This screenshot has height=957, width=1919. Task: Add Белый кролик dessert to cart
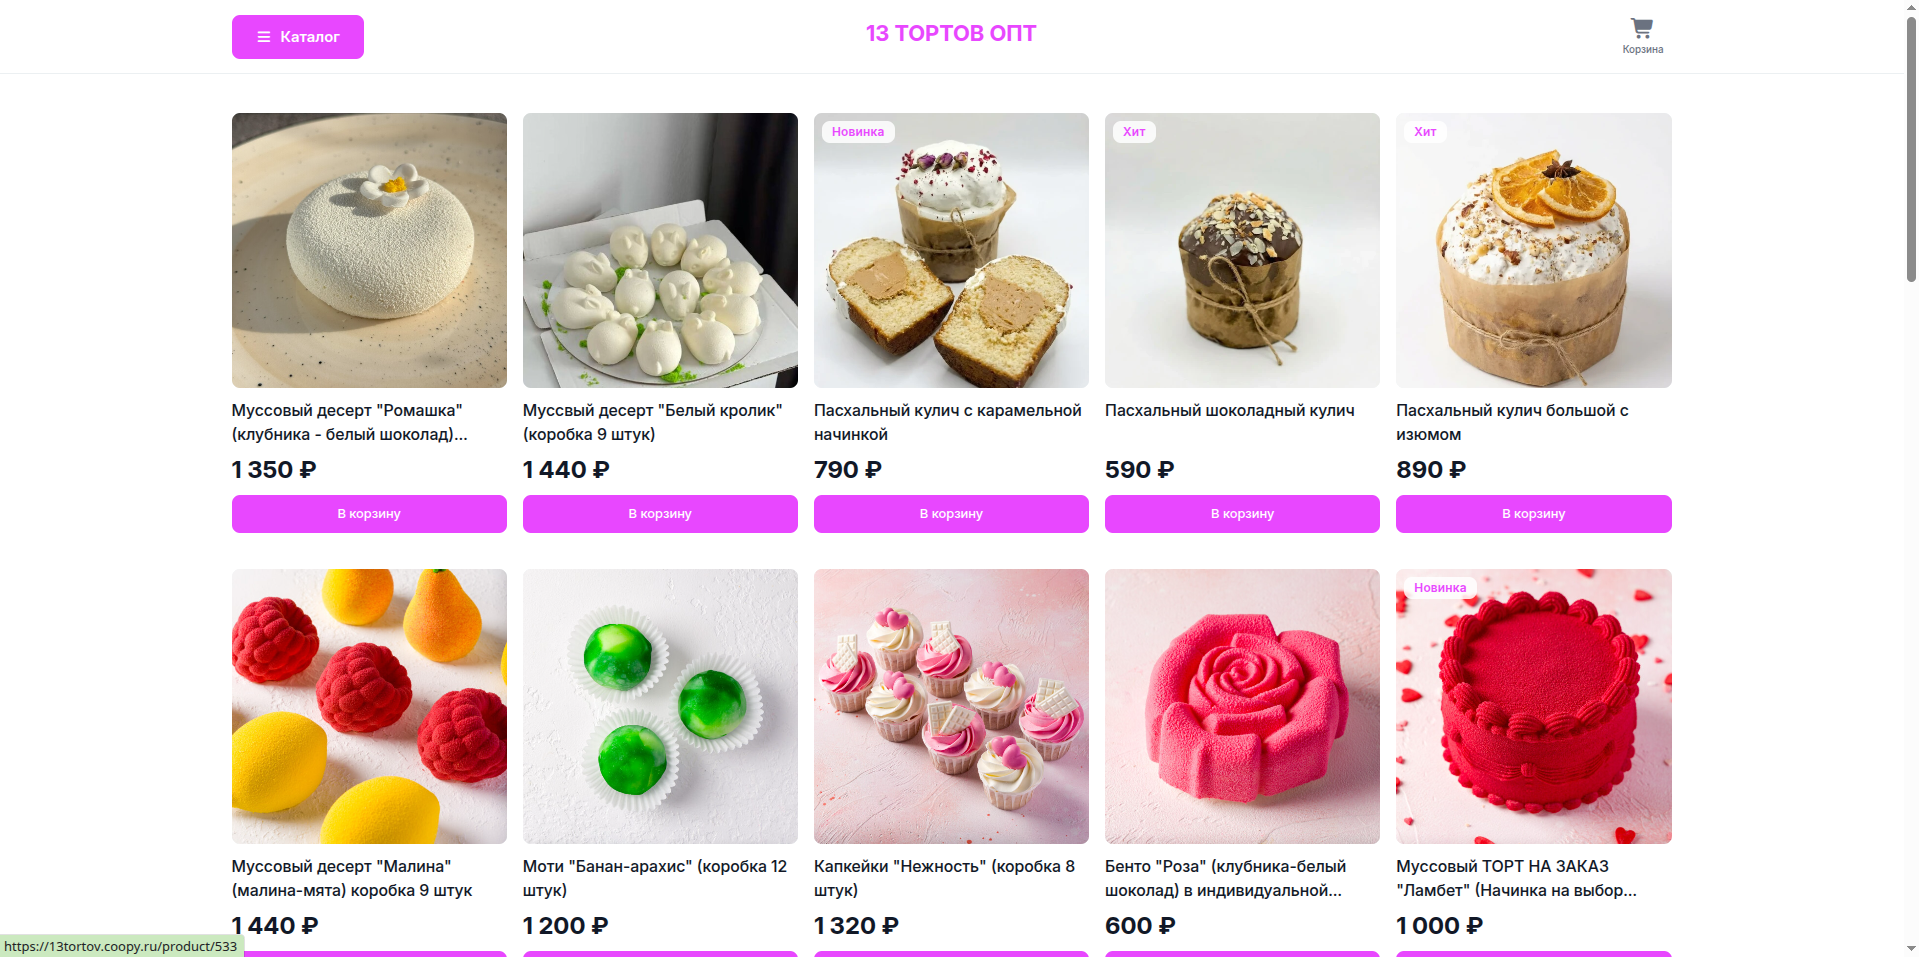(x=660, y=514)
